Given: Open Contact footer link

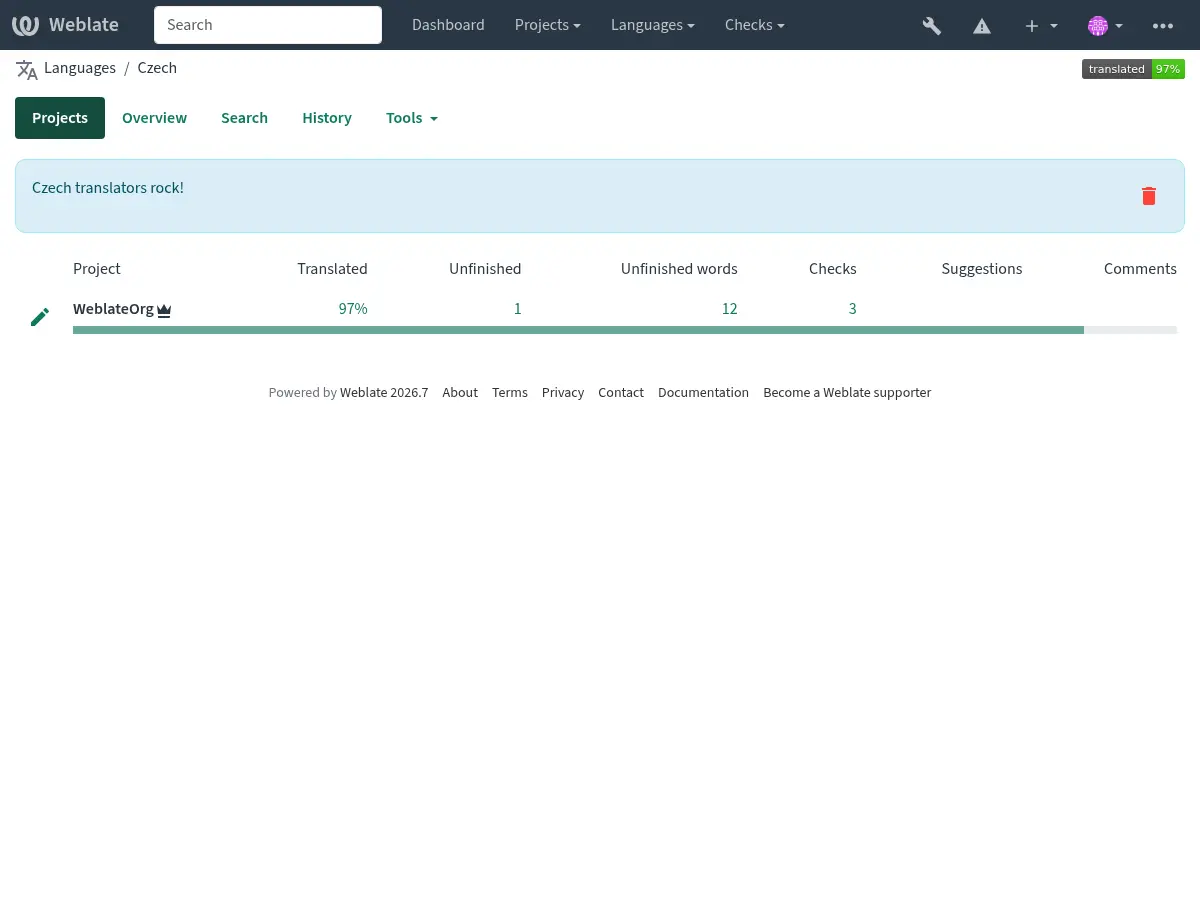Looking at the screenshot, I should (621, 393).
